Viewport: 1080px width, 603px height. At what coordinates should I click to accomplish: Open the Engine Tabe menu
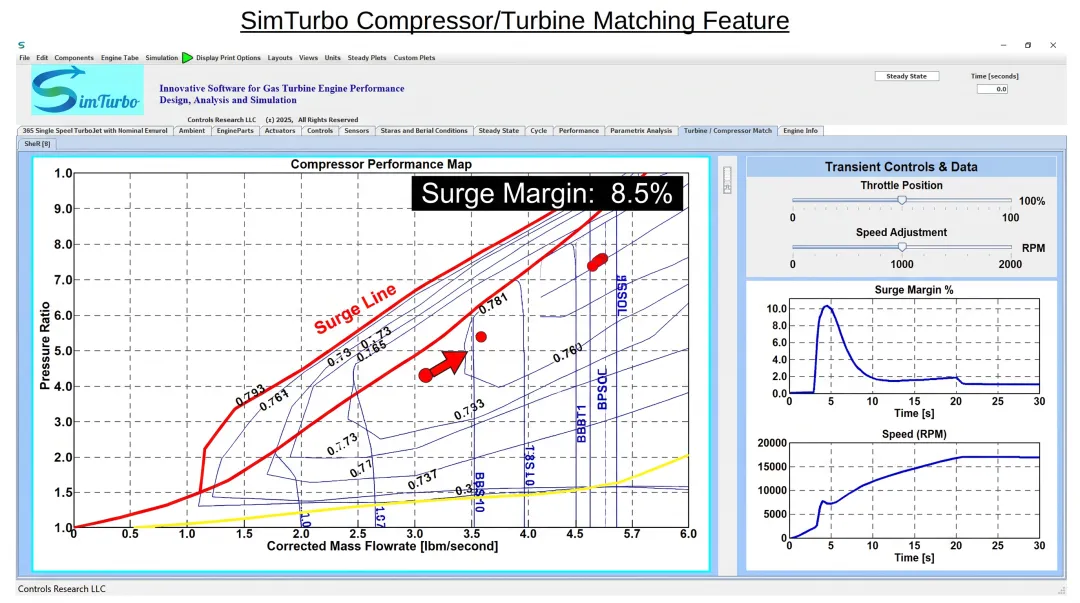[x=120, y=58]
